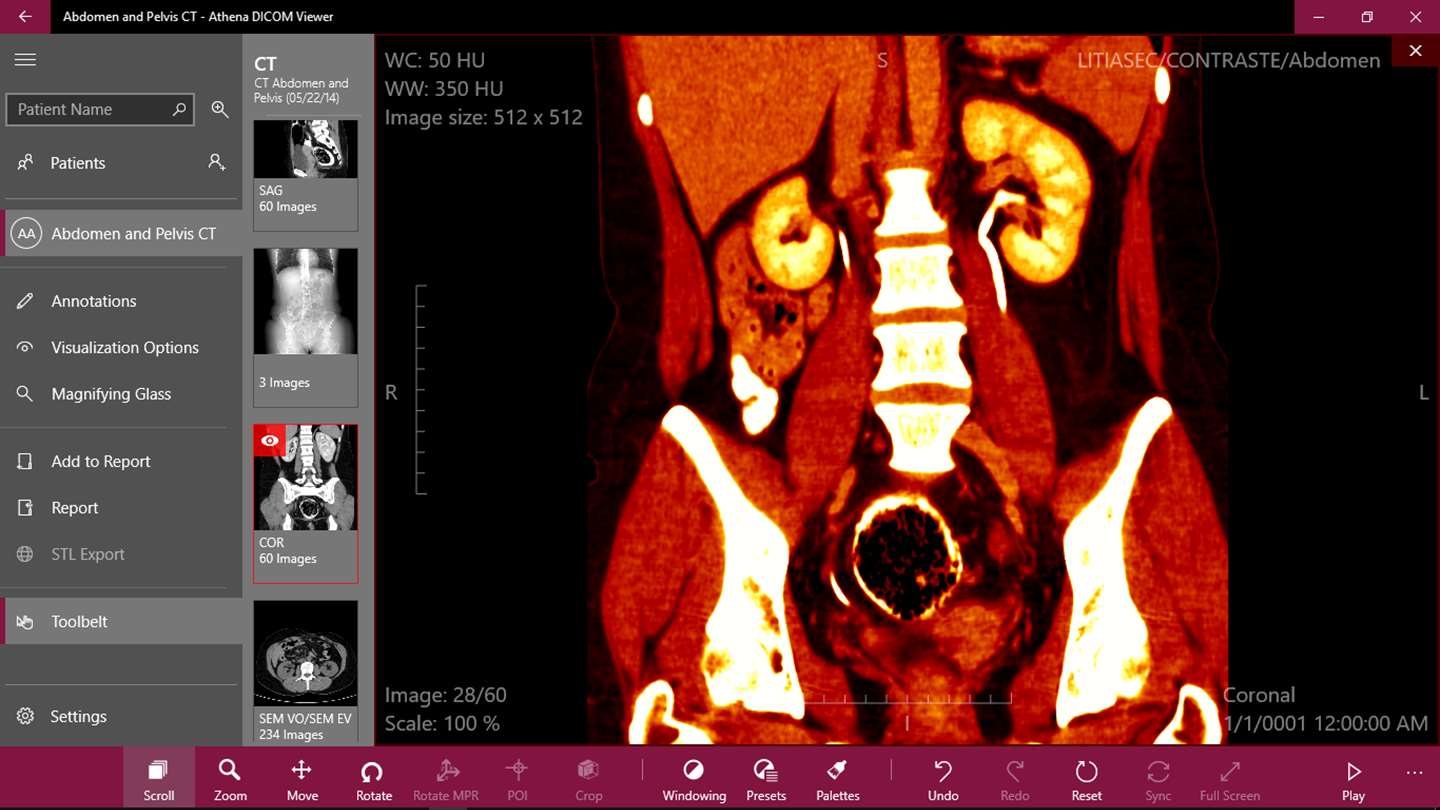Minimize the Athena DICOM Viewer window
Image resolution: width=1440 pixels, height=810 pixels.
[1319, 17]
